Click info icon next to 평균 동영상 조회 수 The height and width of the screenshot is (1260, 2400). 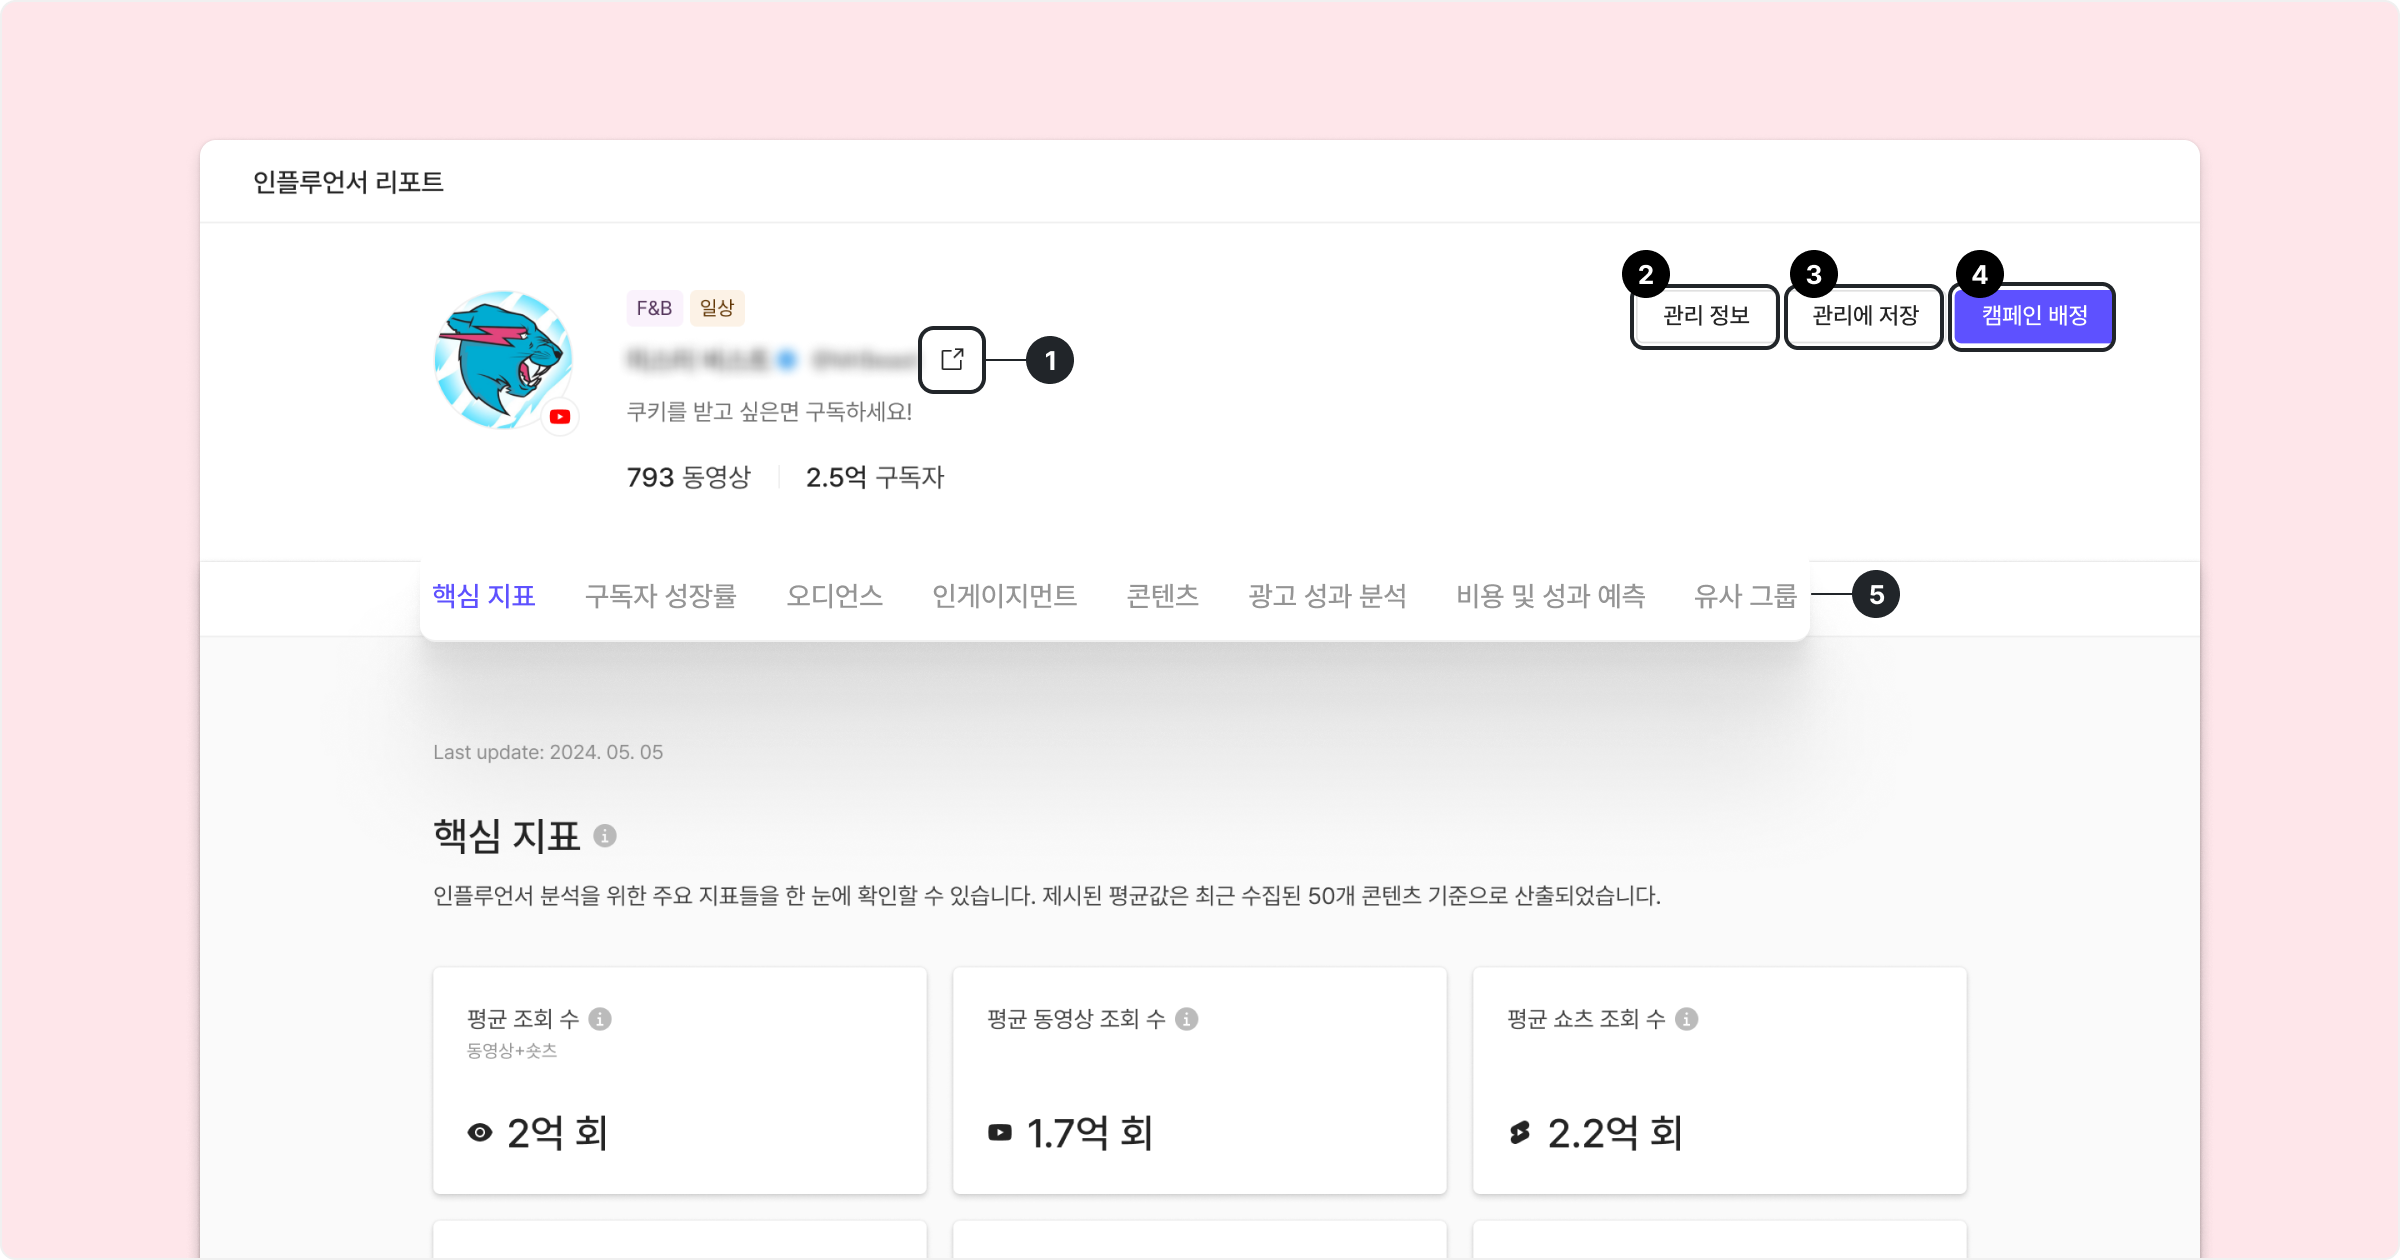click(x=1187, y=1019)
